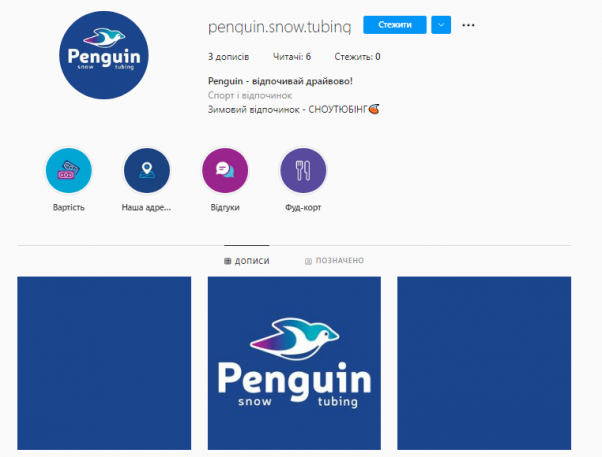This screenshot has width=602, height=457.
Task: Open the Вартість story highlight icon
Action: pos(69,171)
